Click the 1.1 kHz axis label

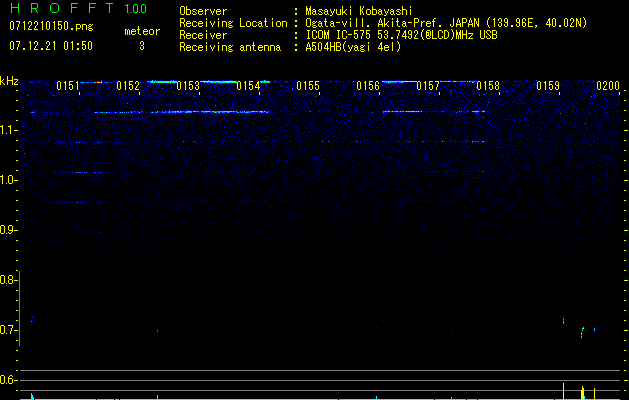click(x=9, y=130)
